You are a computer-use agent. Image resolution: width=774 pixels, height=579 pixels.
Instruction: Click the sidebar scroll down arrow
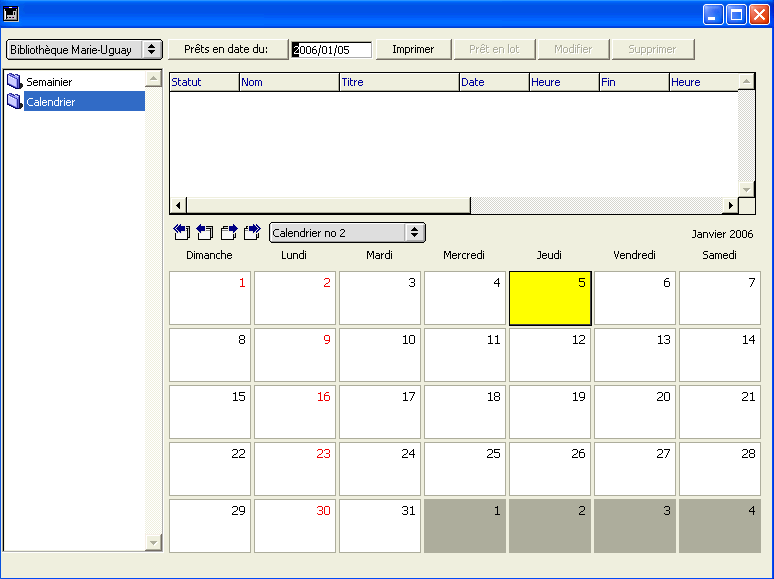point(153,543)
